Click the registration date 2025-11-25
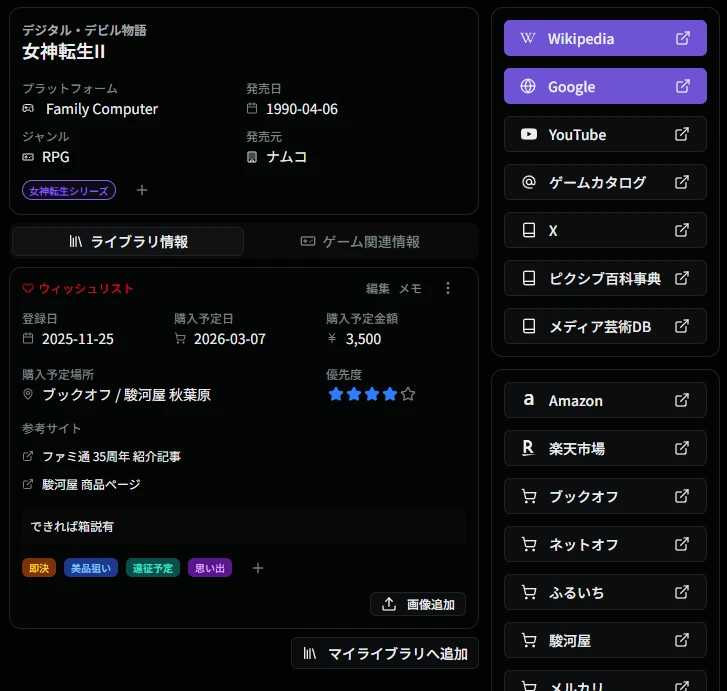The height and width of the screenshot is (691, 727). (77, 339)
